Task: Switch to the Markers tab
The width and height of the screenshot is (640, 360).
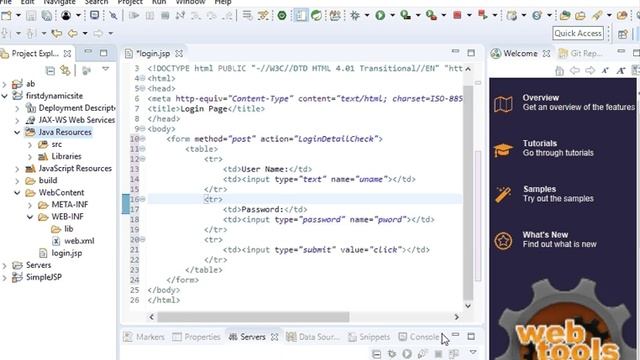Action: pos(144,337)
